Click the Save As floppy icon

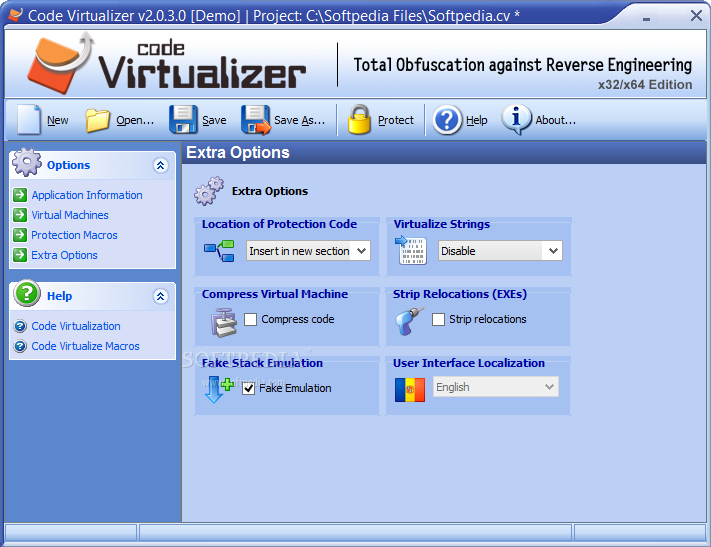(256, 120)
